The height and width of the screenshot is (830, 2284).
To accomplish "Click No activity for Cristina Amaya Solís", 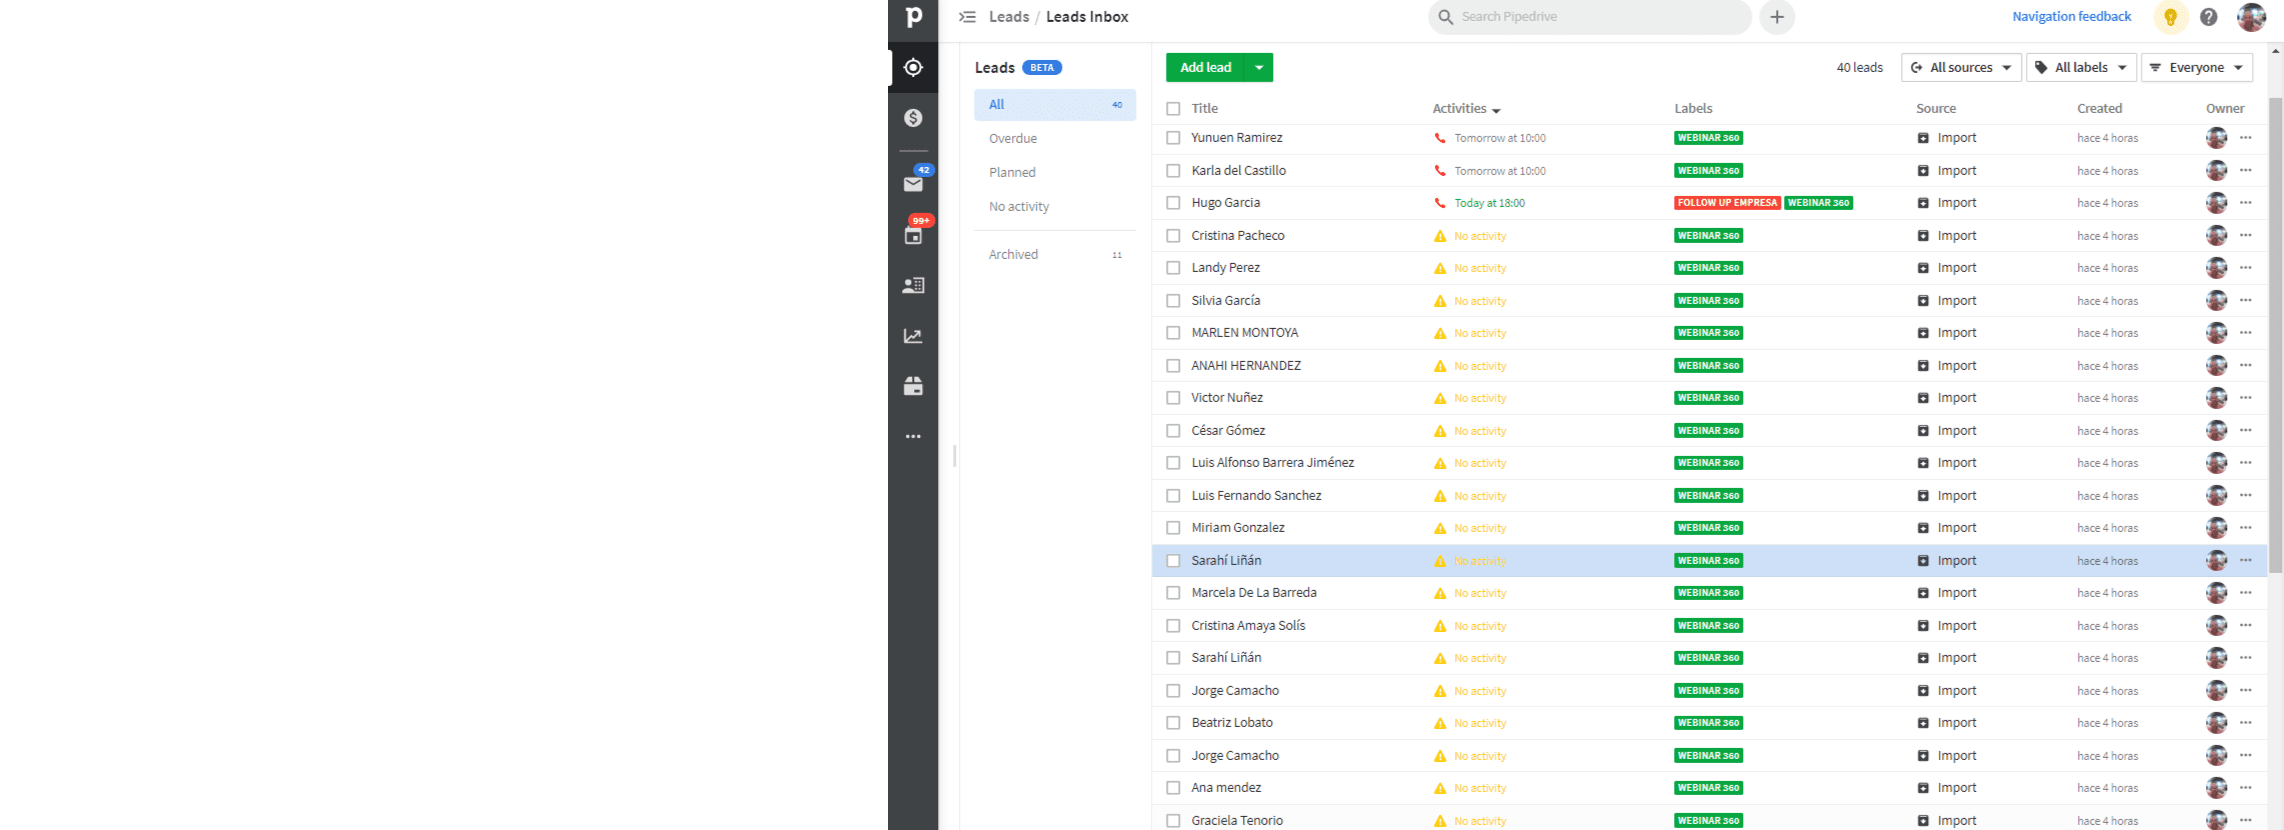I will (1480, 626).
